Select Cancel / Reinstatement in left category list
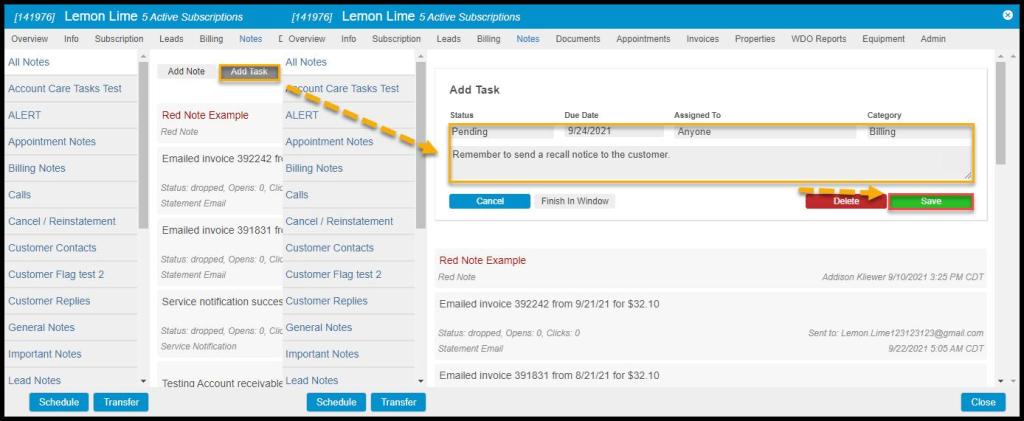 (62, 221)
